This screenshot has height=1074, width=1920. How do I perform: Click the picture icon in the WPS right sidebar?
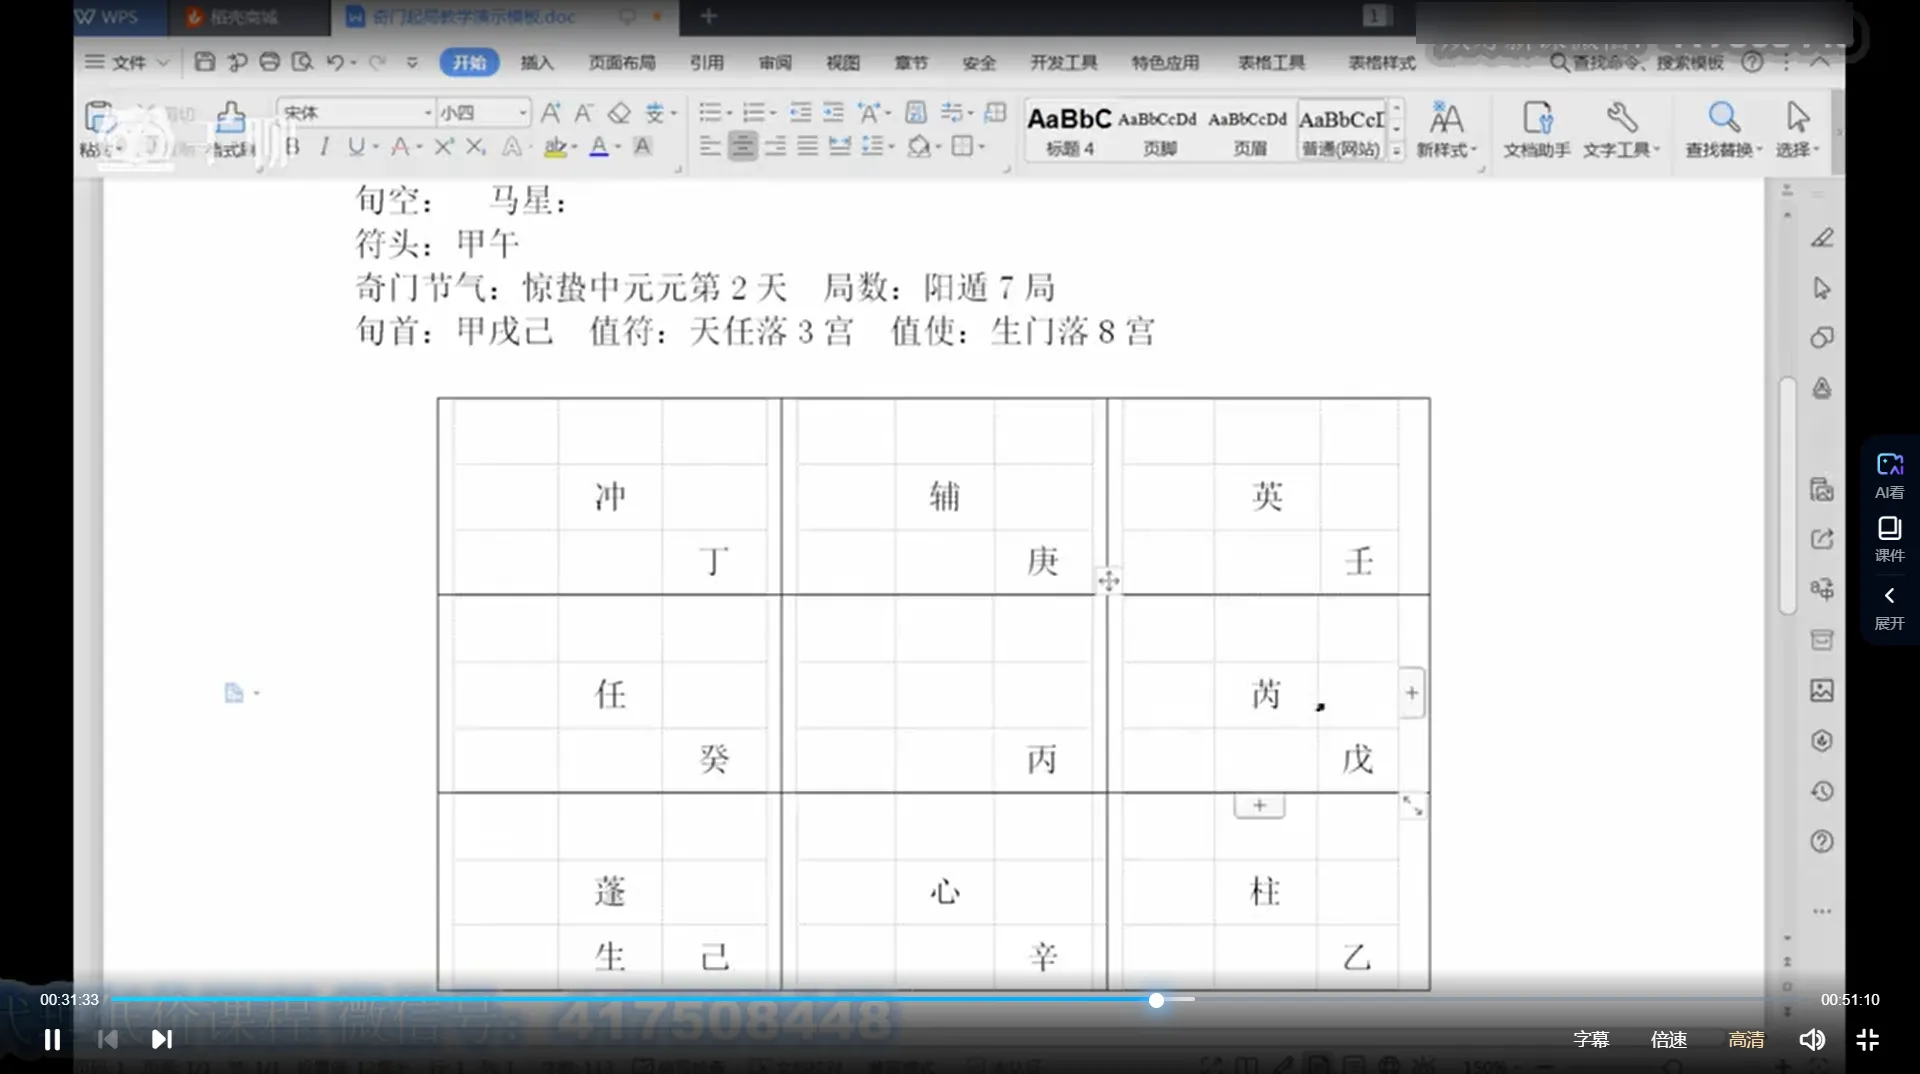[1822, 690]
